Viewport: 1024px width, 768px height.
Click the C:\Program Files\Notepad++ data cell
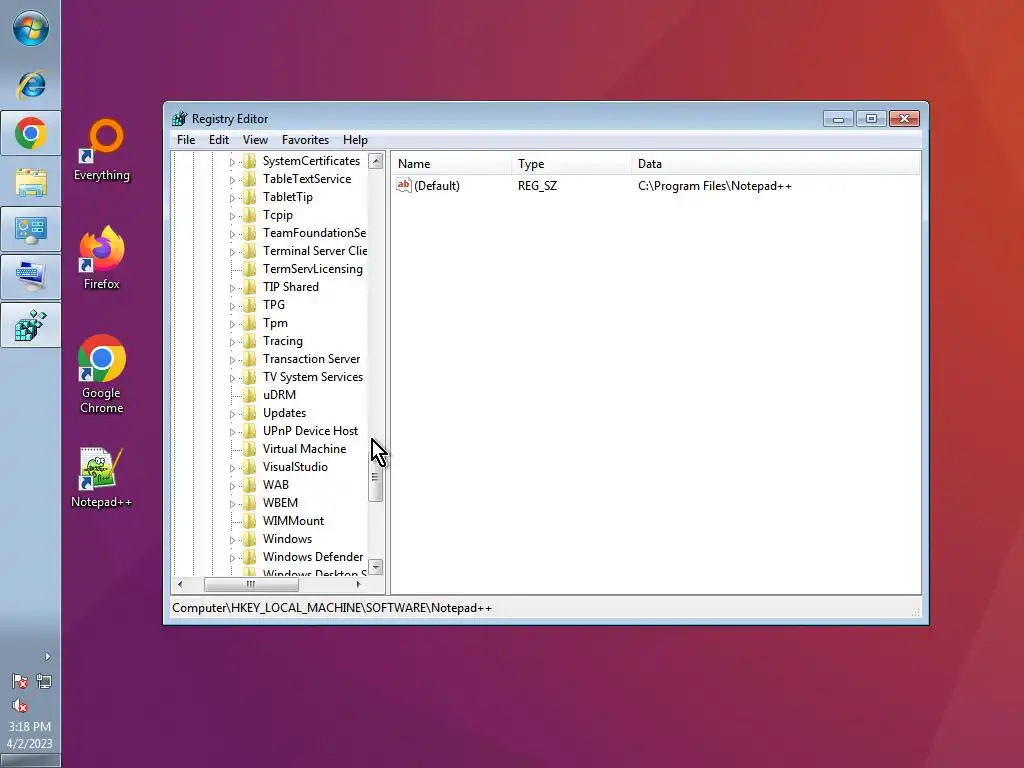[714, 186]
